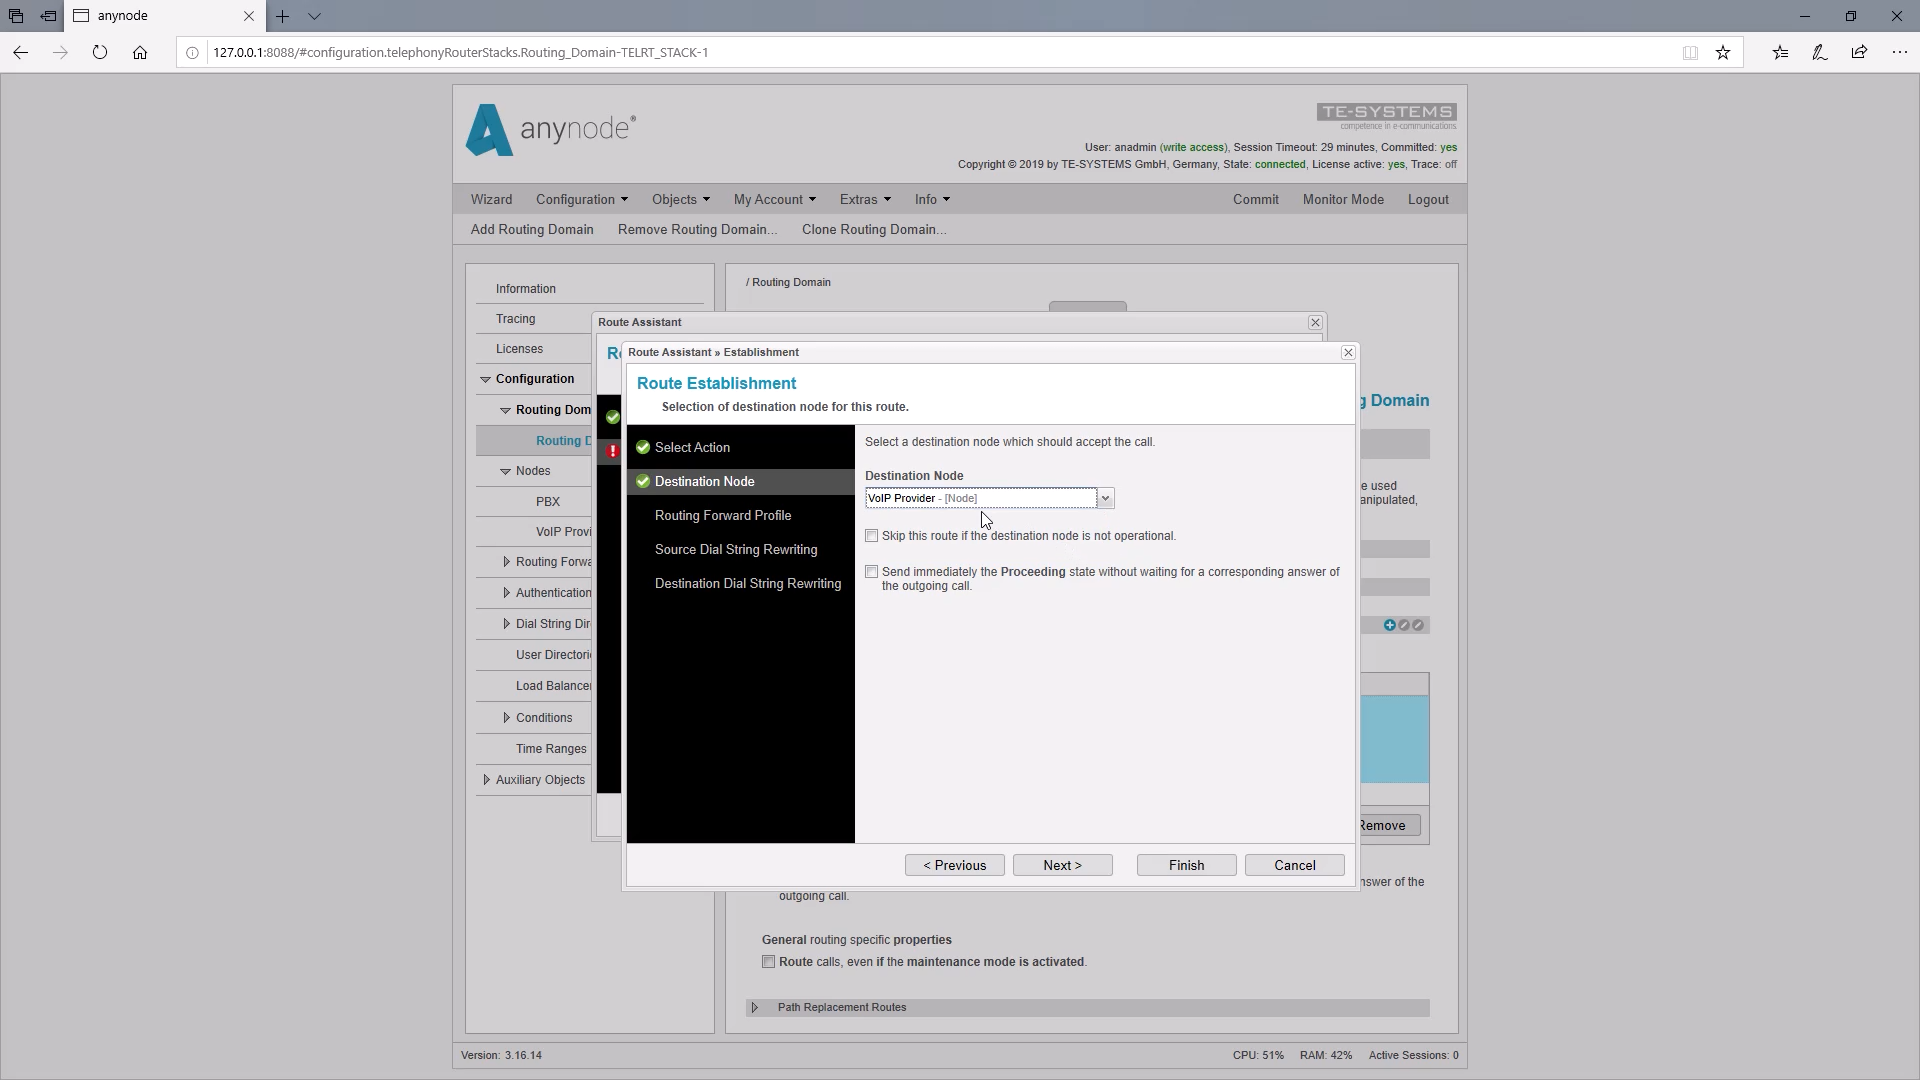The image size is (1920, 1080).
Task: Open the Wizard menu item
Action: pos(491,199)
